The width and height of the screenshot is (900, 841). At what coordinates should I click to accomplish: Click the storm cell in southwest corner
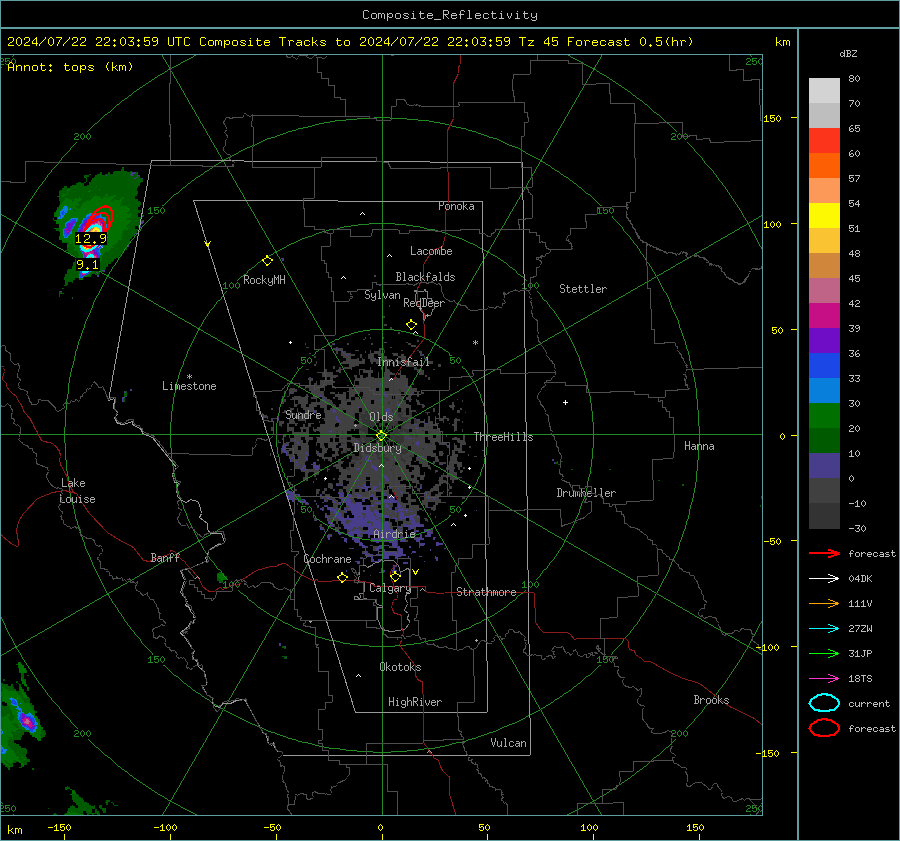20,718
